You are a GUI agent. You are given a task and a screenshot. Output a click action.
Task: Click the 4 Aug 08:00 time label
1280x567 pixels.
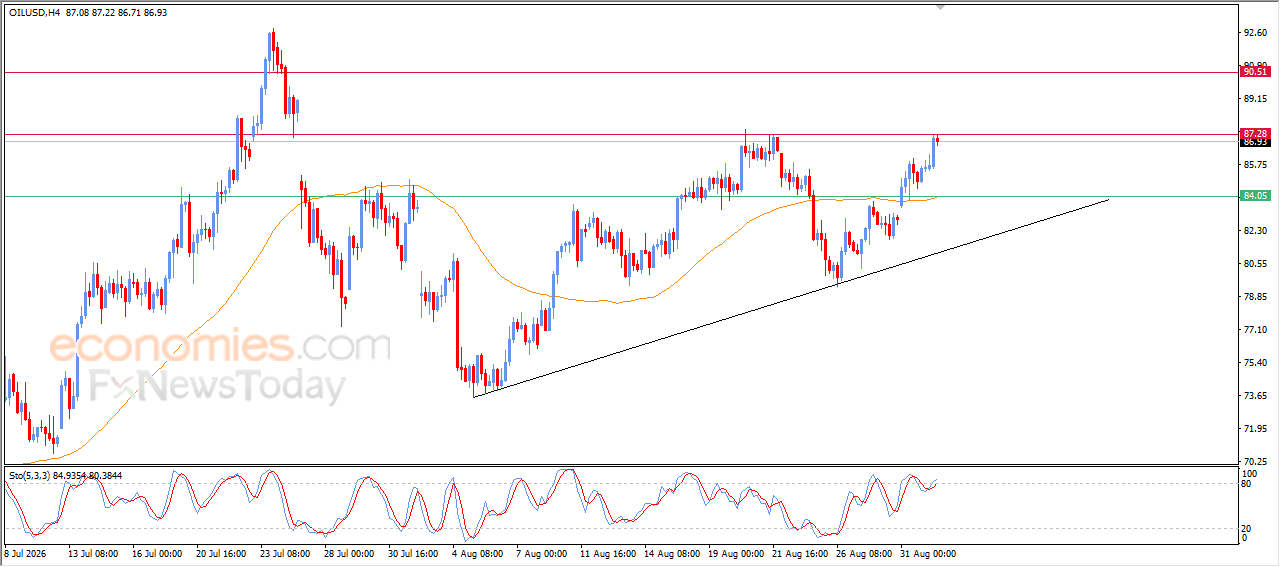click(x=476, y=552)
